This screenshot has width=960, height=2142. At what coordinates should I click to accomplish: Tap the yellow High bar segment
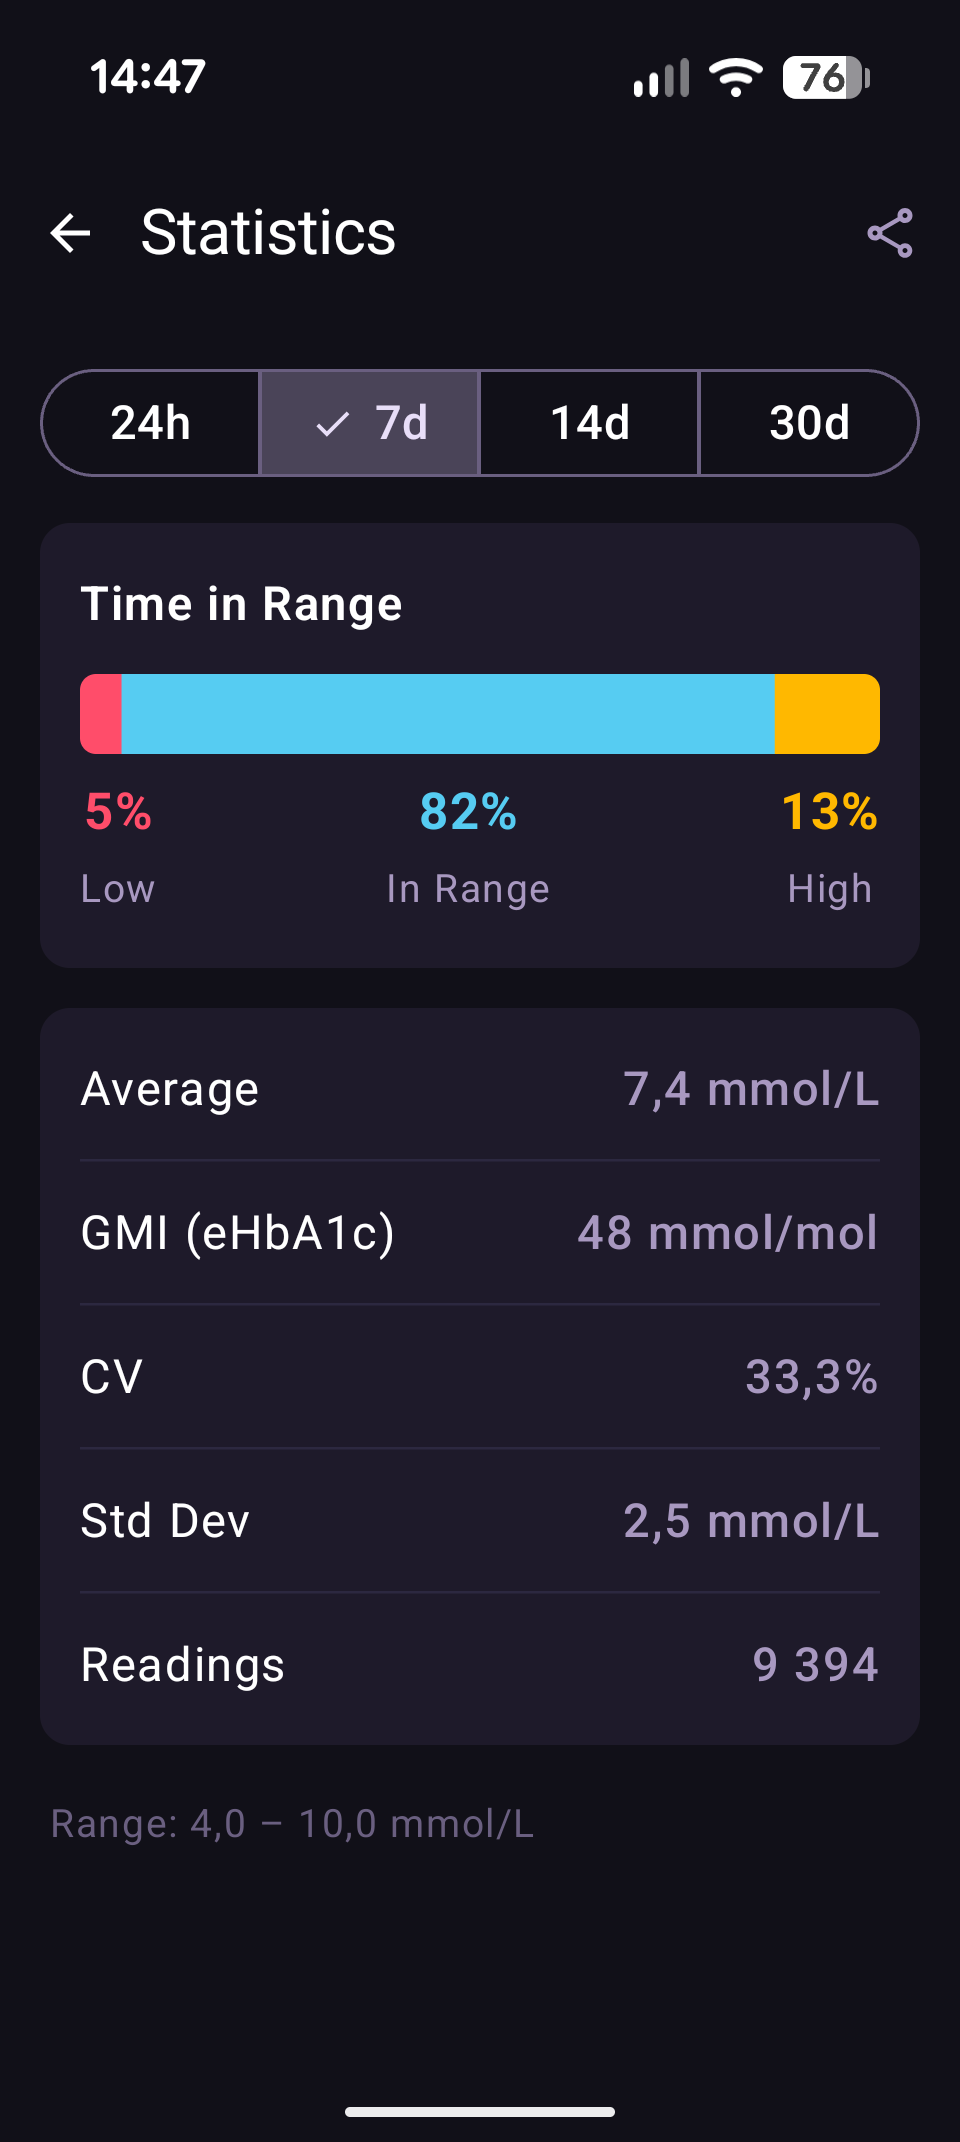point(827,714)
